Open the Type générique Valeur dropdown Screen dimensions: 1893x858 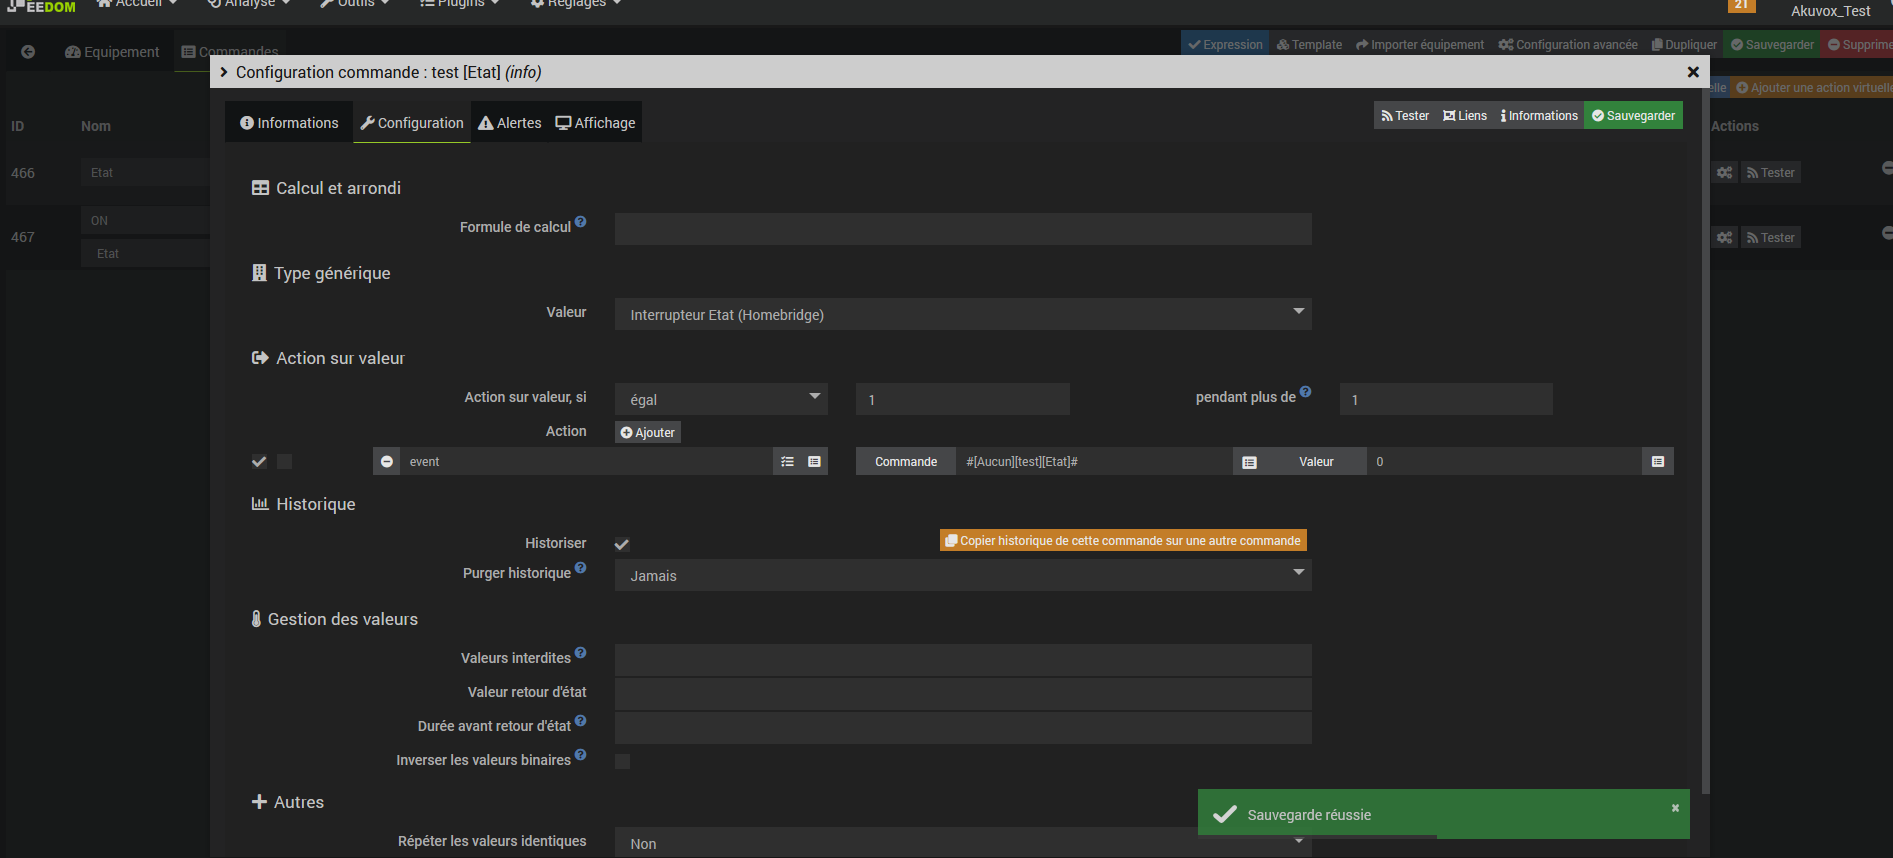[962, 314]
